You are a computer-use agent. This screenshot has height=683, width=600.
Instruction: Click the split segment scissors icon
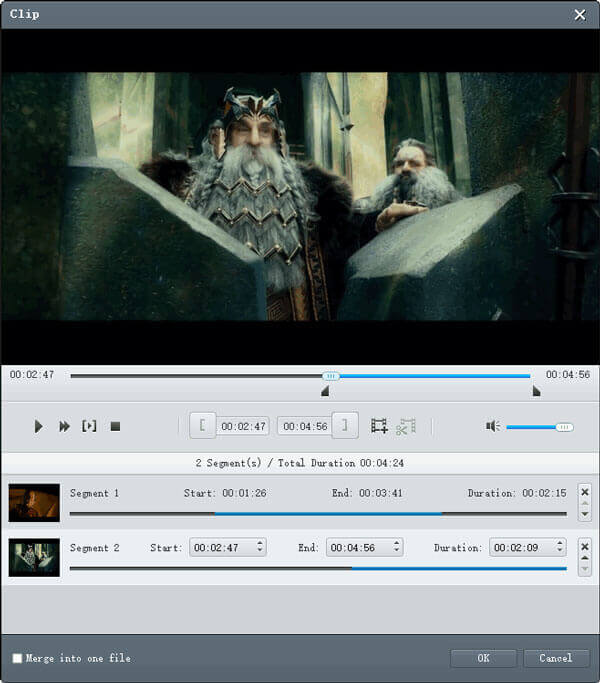[x=406, y=426]
